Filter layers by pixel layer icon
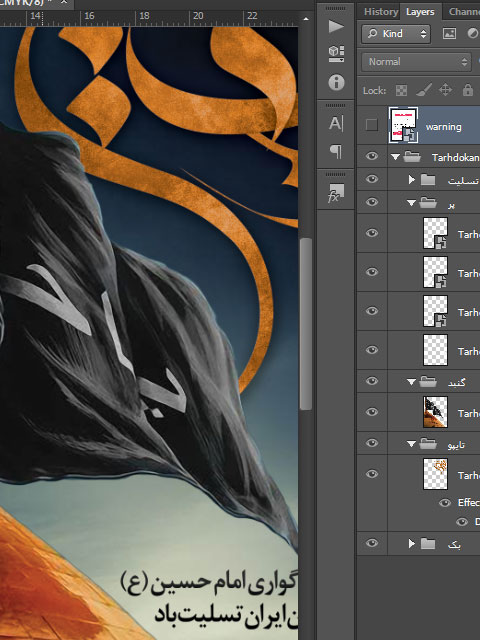Image resolution: width=480 pixels, height=640 pixels. (x=449, y=33)
